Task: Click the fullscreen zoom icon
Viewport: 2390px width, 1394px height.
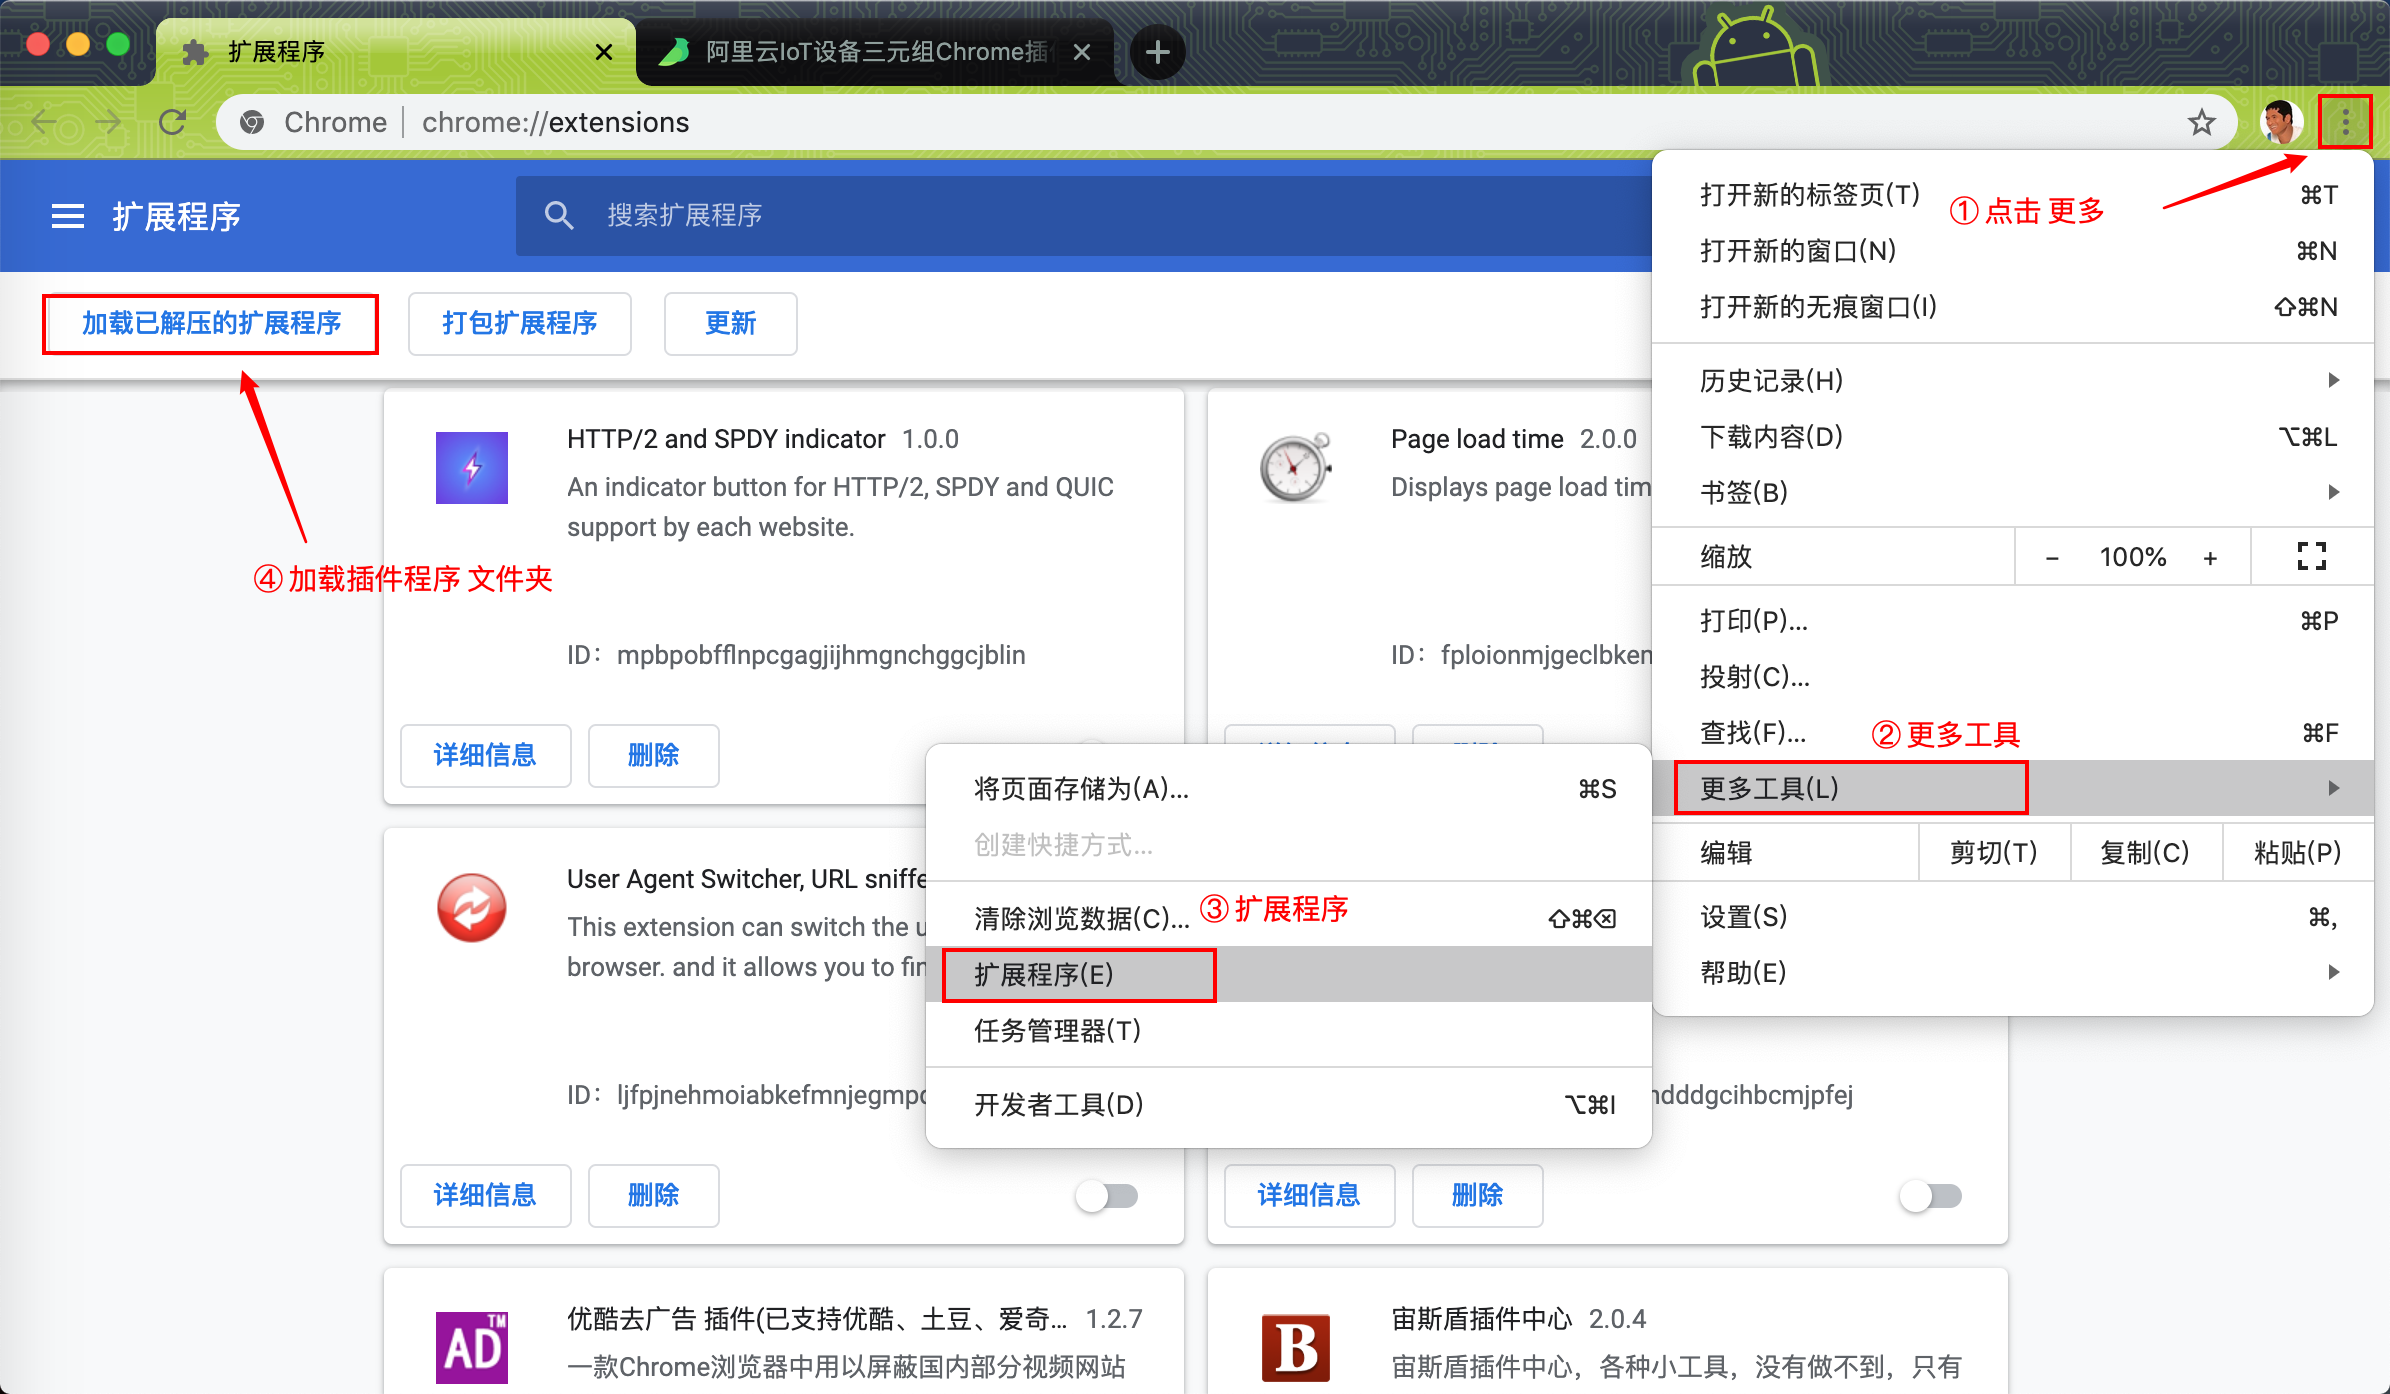Action: (x=2312, y=556)
